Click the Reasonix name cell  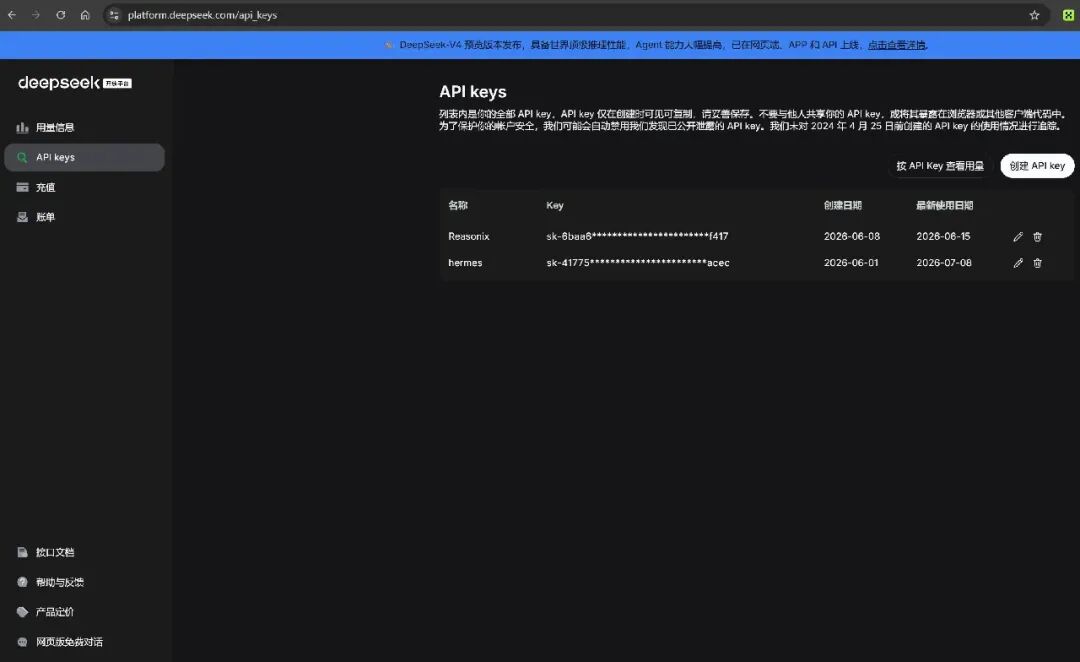(469, 236)
